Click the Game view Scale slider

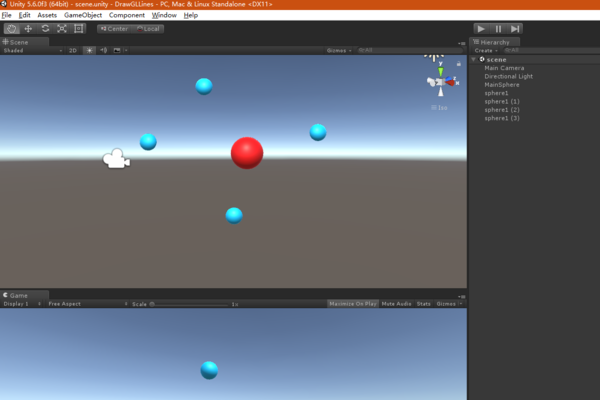point(190,303)
